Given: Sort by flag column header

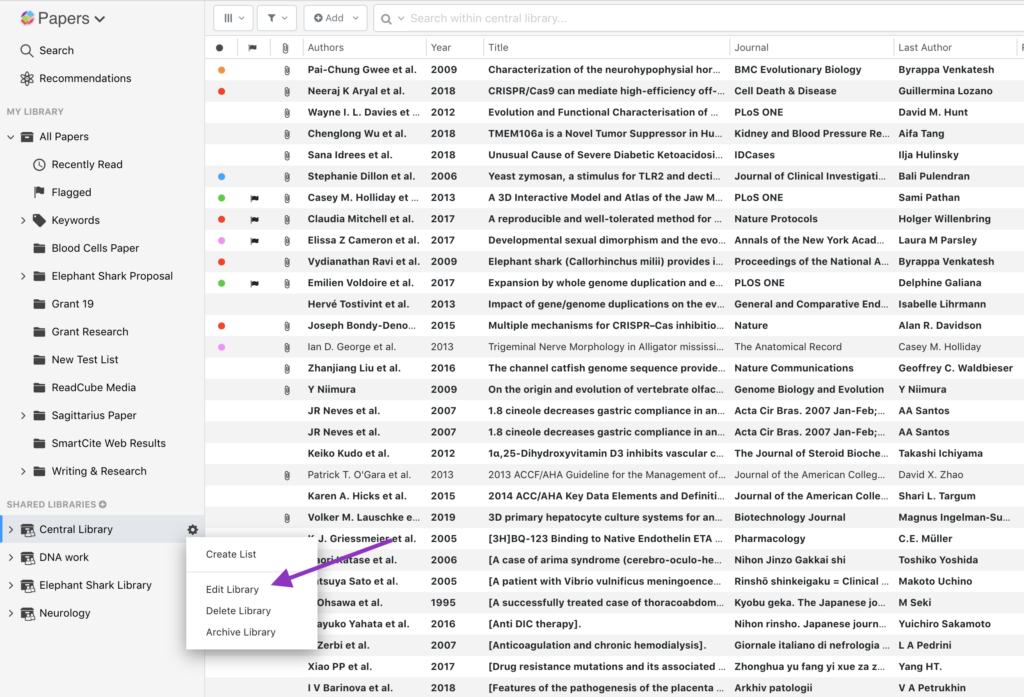Looking at the screenshot, I should (x=253, y=48).
